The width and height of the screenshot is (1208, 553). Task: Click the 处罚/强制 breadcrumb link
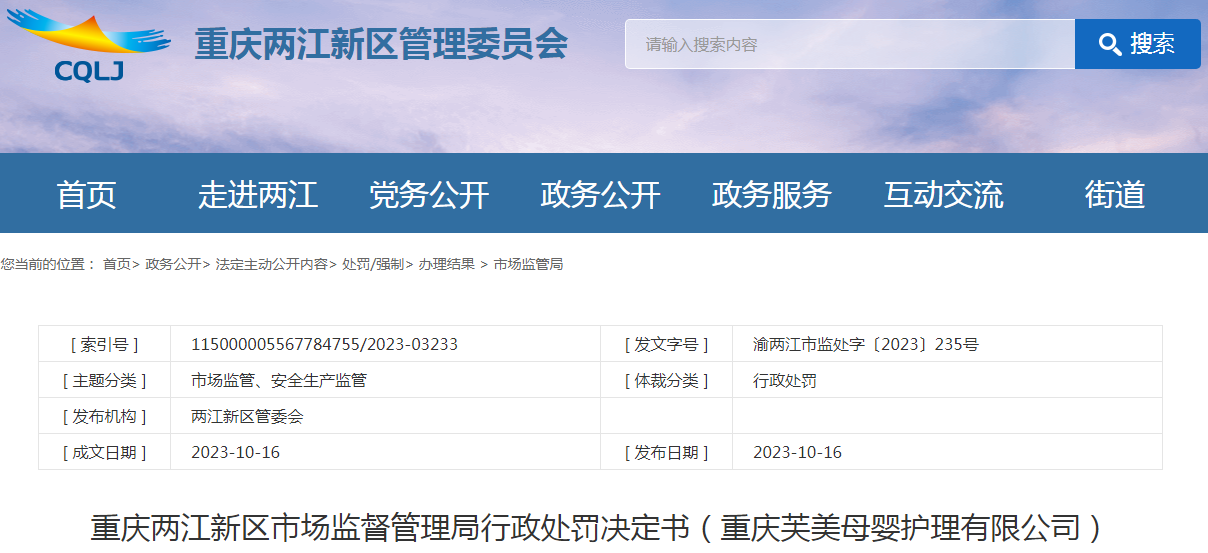click(372, 264)
